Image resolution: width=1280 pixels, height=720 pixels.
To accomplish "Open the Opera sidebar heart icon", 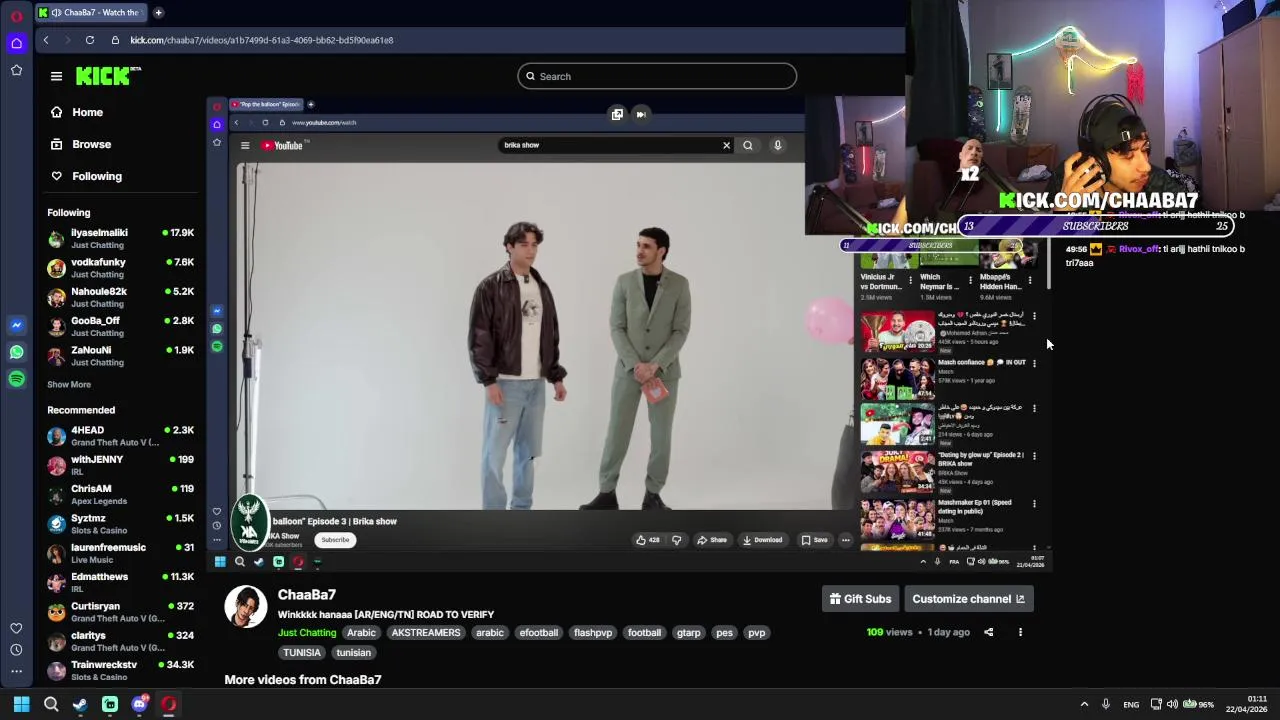I will coord(16,628).
